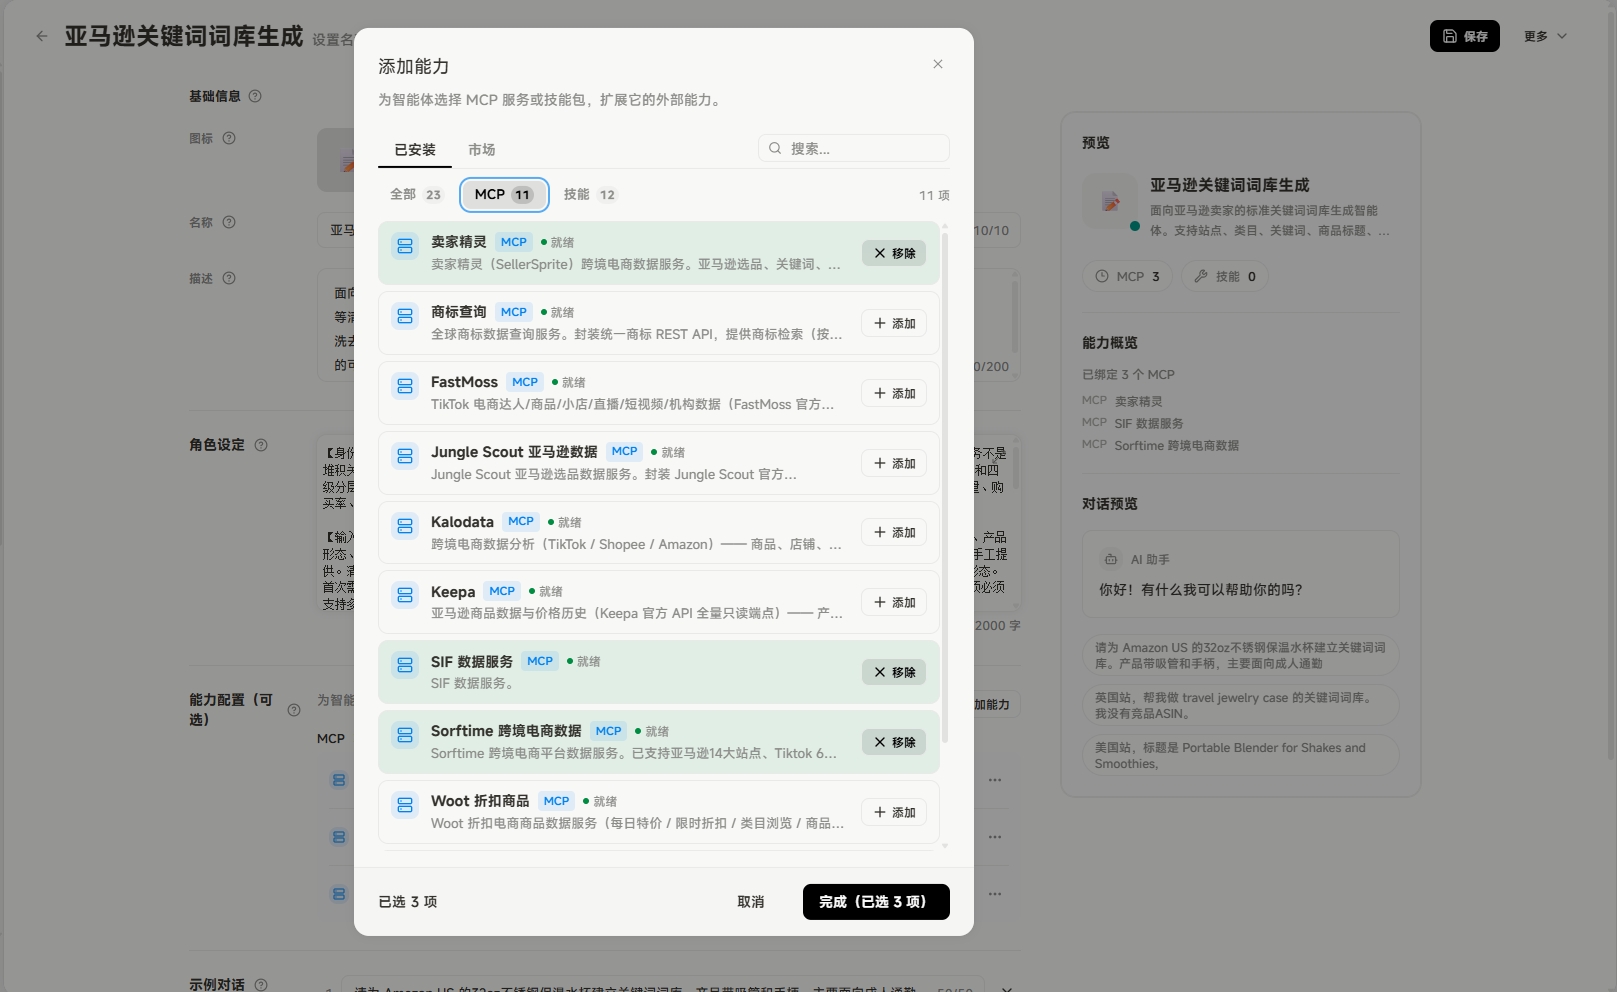The width and height of the screenshot is (1617, 992).
Task: Click 完成（已选 3 项）button
Action: 876,902
